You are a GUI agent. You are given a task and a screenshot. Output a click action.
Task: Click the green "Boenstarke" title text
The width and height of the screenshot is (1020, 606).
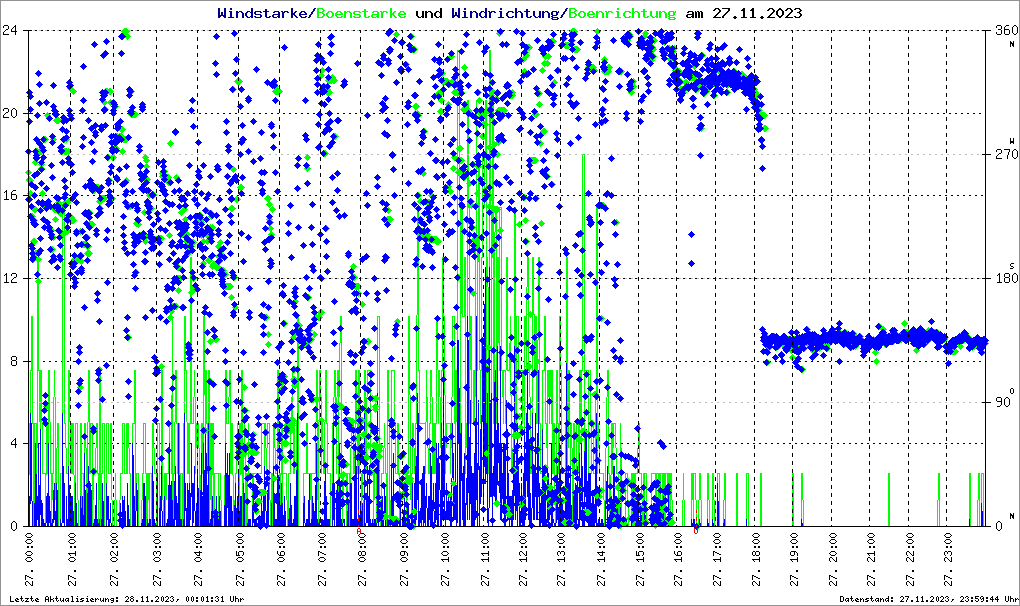pos(361,14)
